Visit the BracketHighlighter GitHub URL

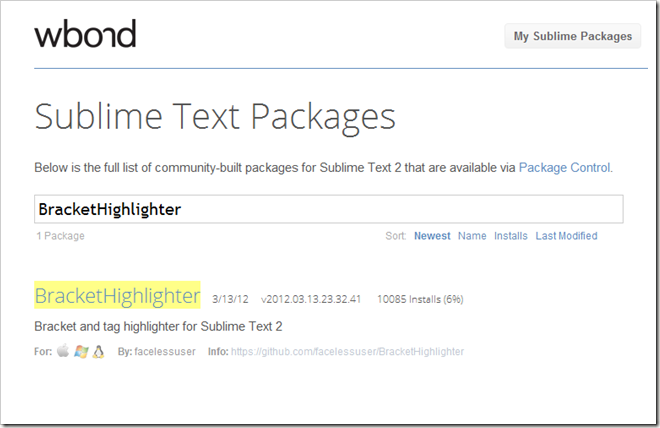348,352
